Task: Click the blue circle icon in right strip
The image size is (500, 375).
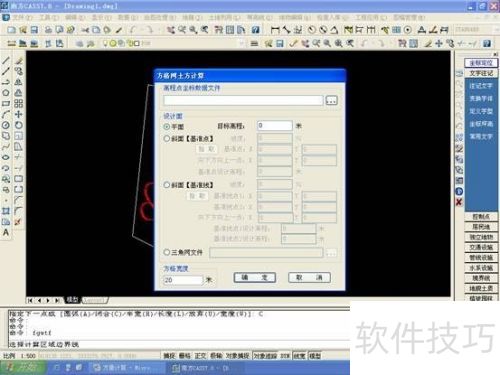Action: 459,191
